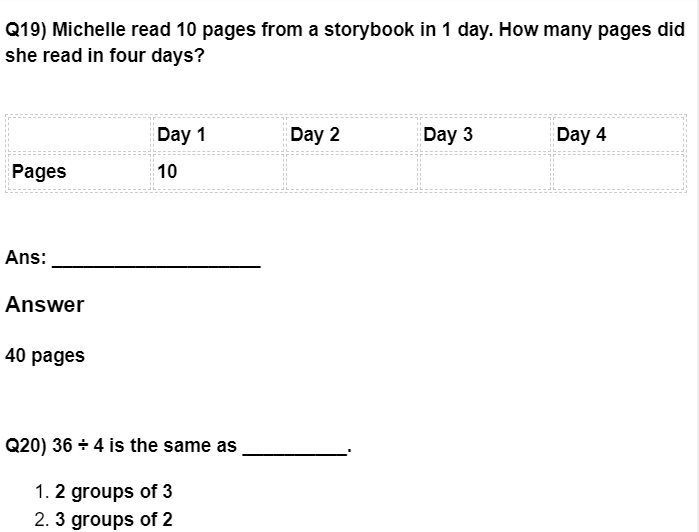Choose option 2 groups of 3
The width and height of the screenshot is (699, 532).
click(113, 491)
